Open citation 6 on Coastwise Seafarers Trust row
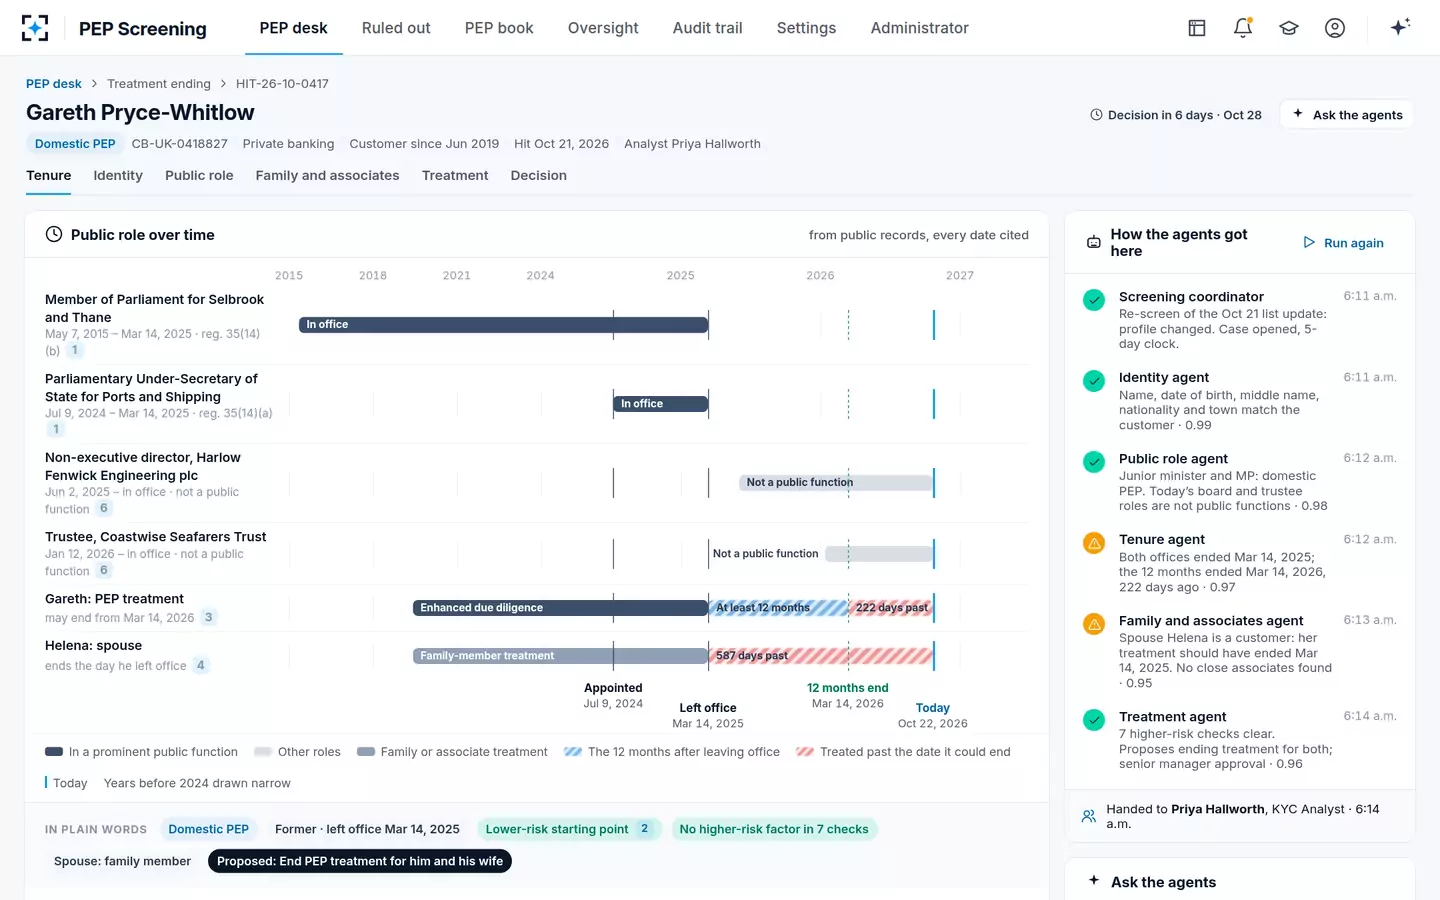This screenshot has height=900, width=1440. point(103,570)
